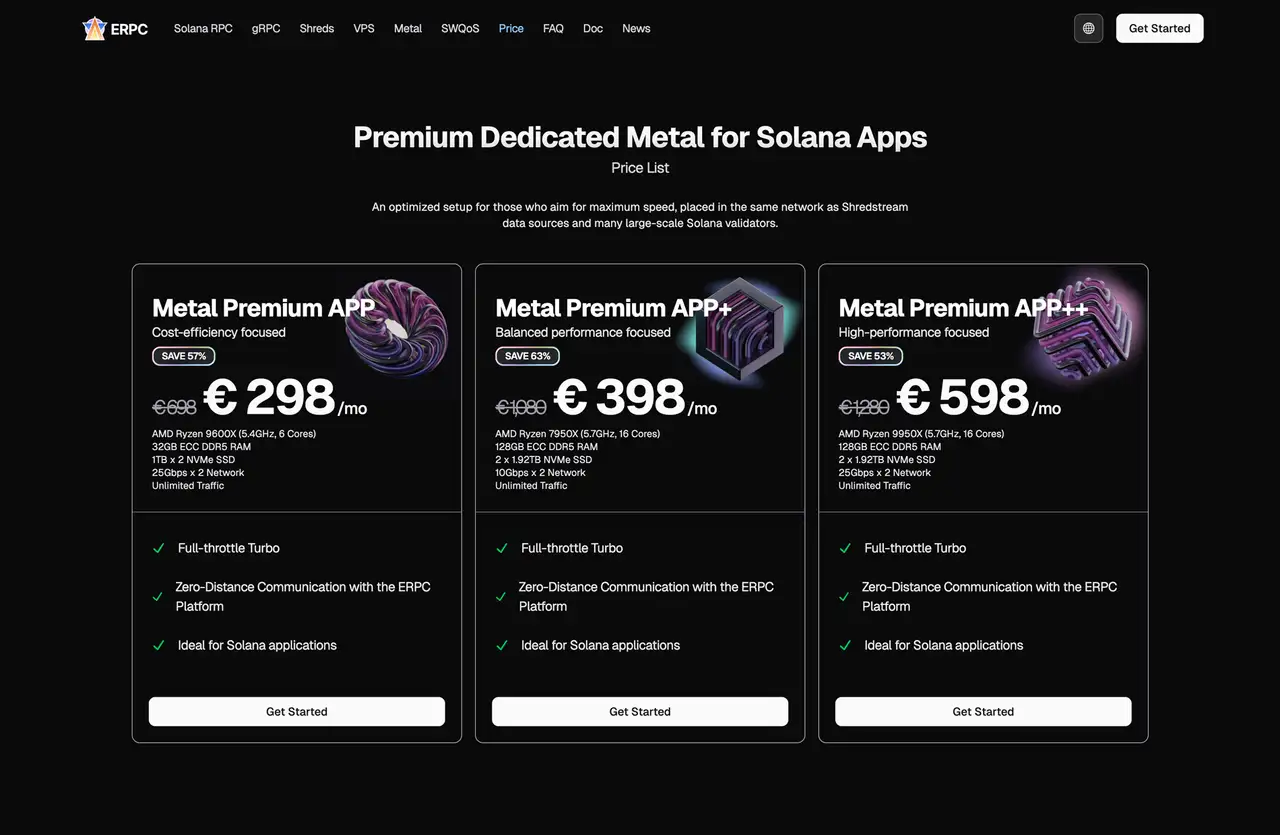Switch to the SWQoS page
1280x835 pixels.
coord(460,28)
